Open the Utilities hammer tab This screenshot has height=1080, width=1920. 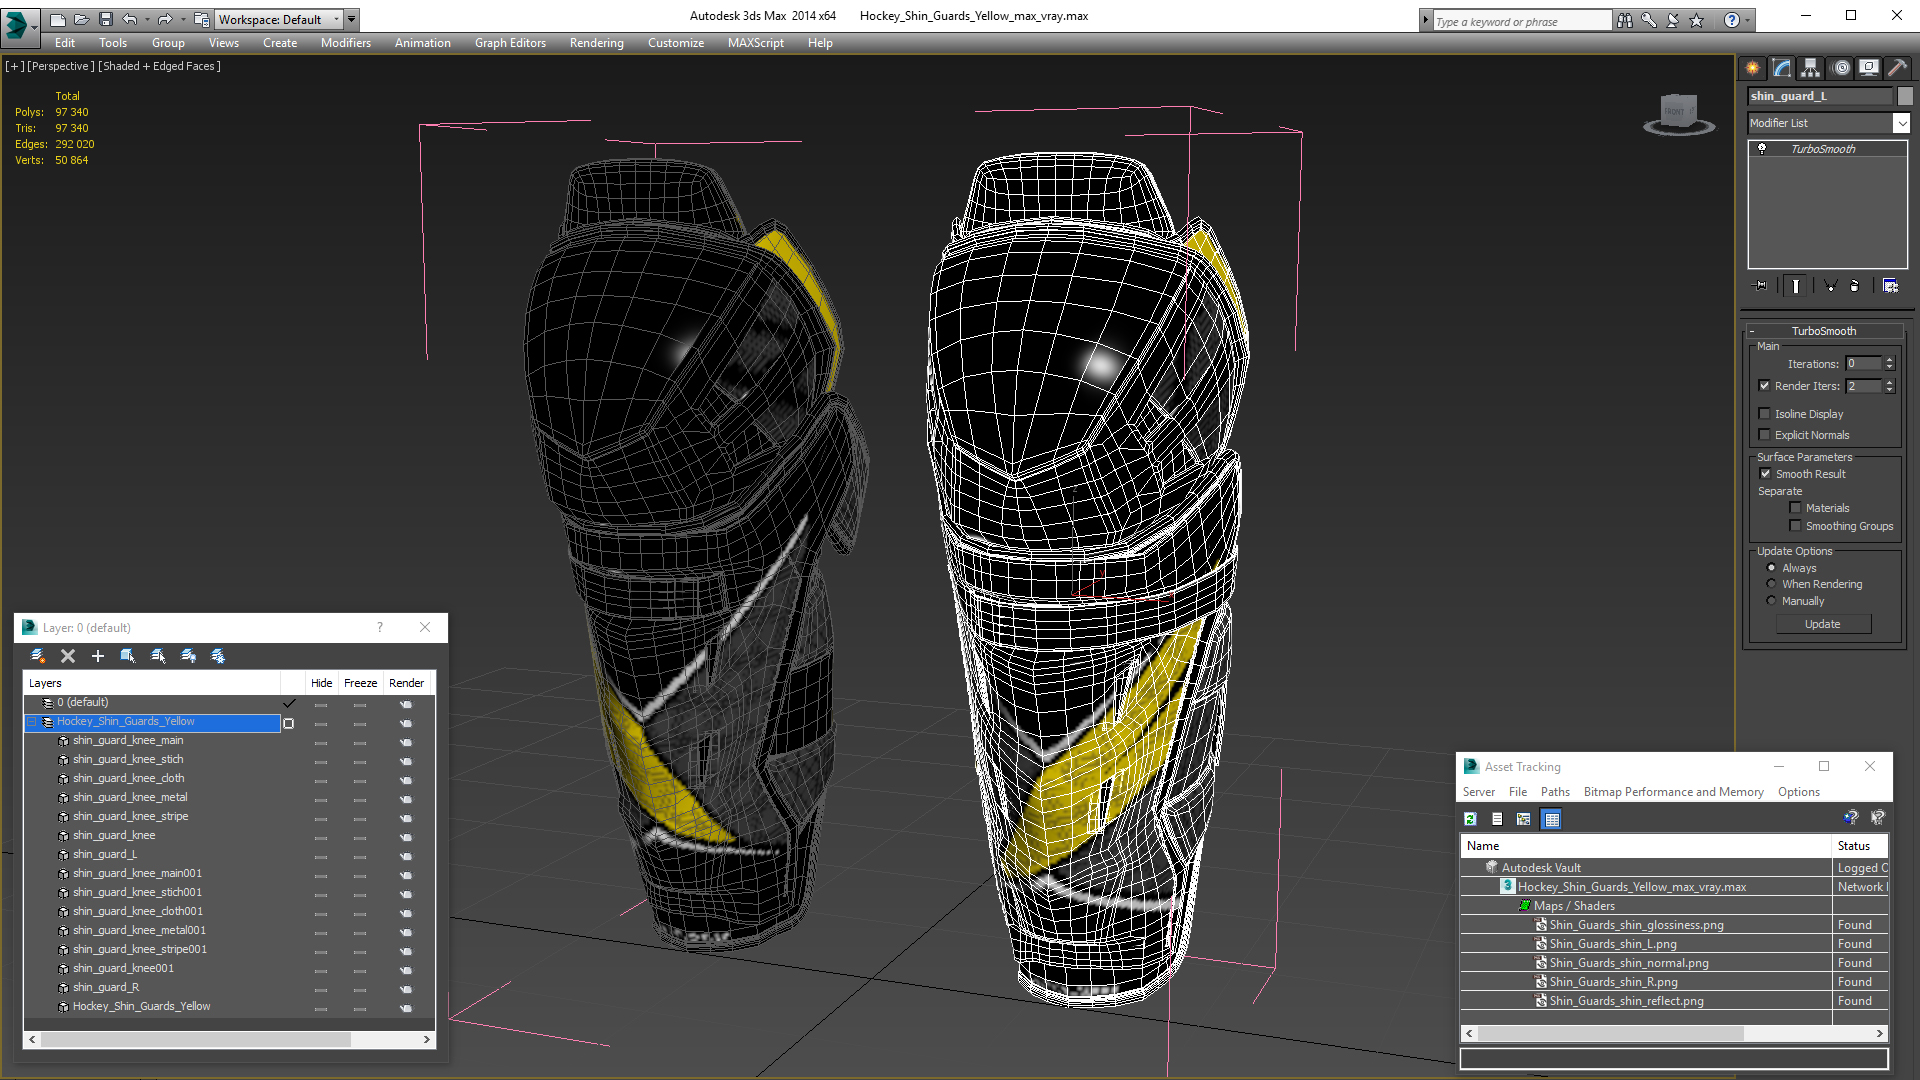pyautogui.click(x=1897, y=68)
